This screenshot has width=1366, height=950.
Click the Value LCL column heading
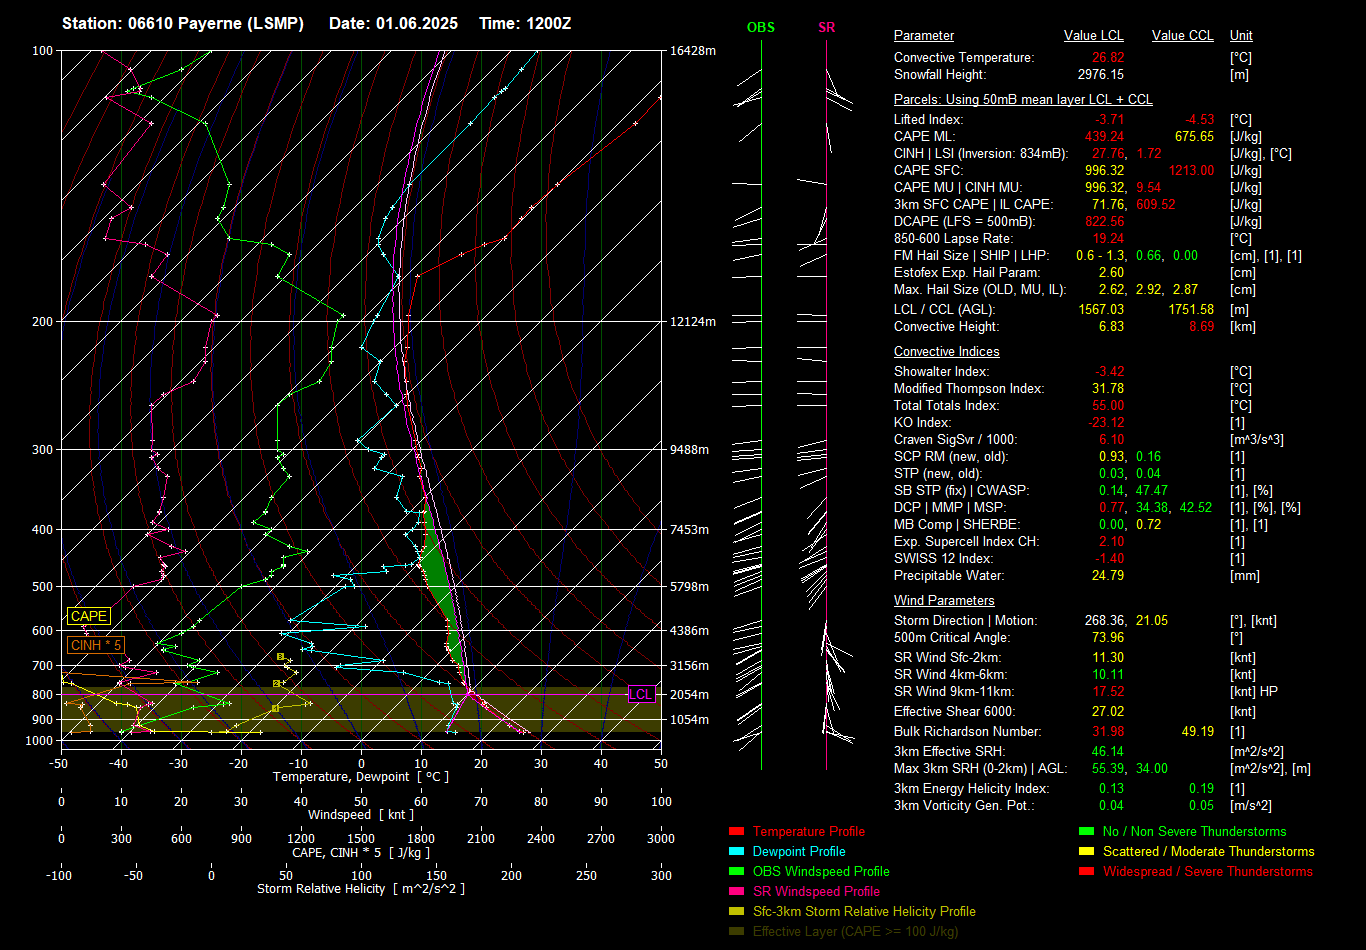(x=1094, y=36)
